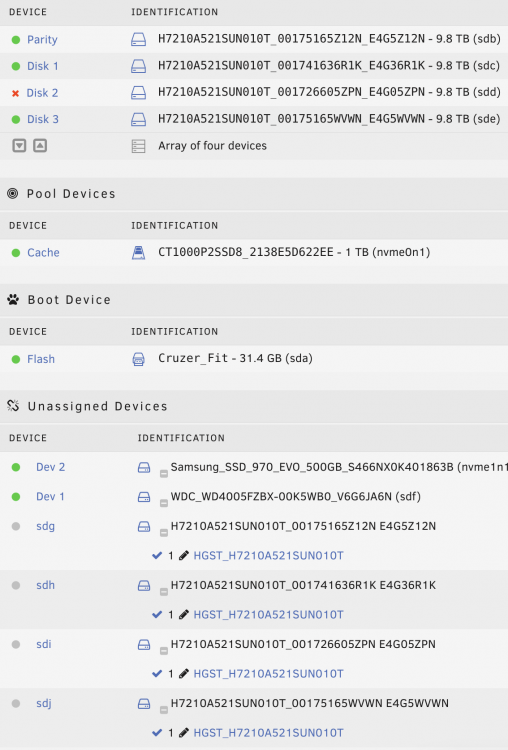The height and width of the screenshot is (750, 508).
Task: Click the drive icon on the sdh row
Action: click(144, 585)
